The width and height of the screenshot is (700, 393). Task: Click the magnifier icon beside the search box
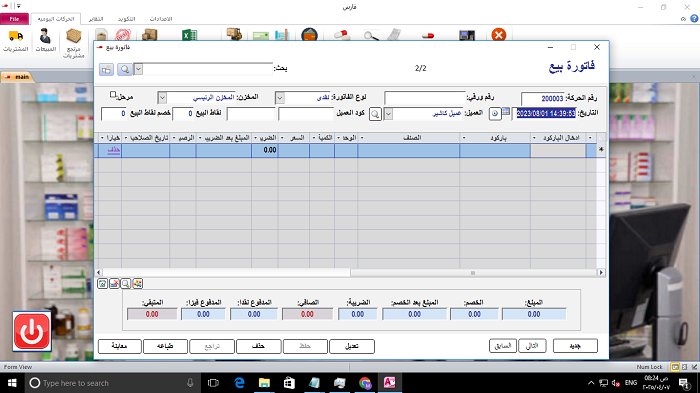125,69
